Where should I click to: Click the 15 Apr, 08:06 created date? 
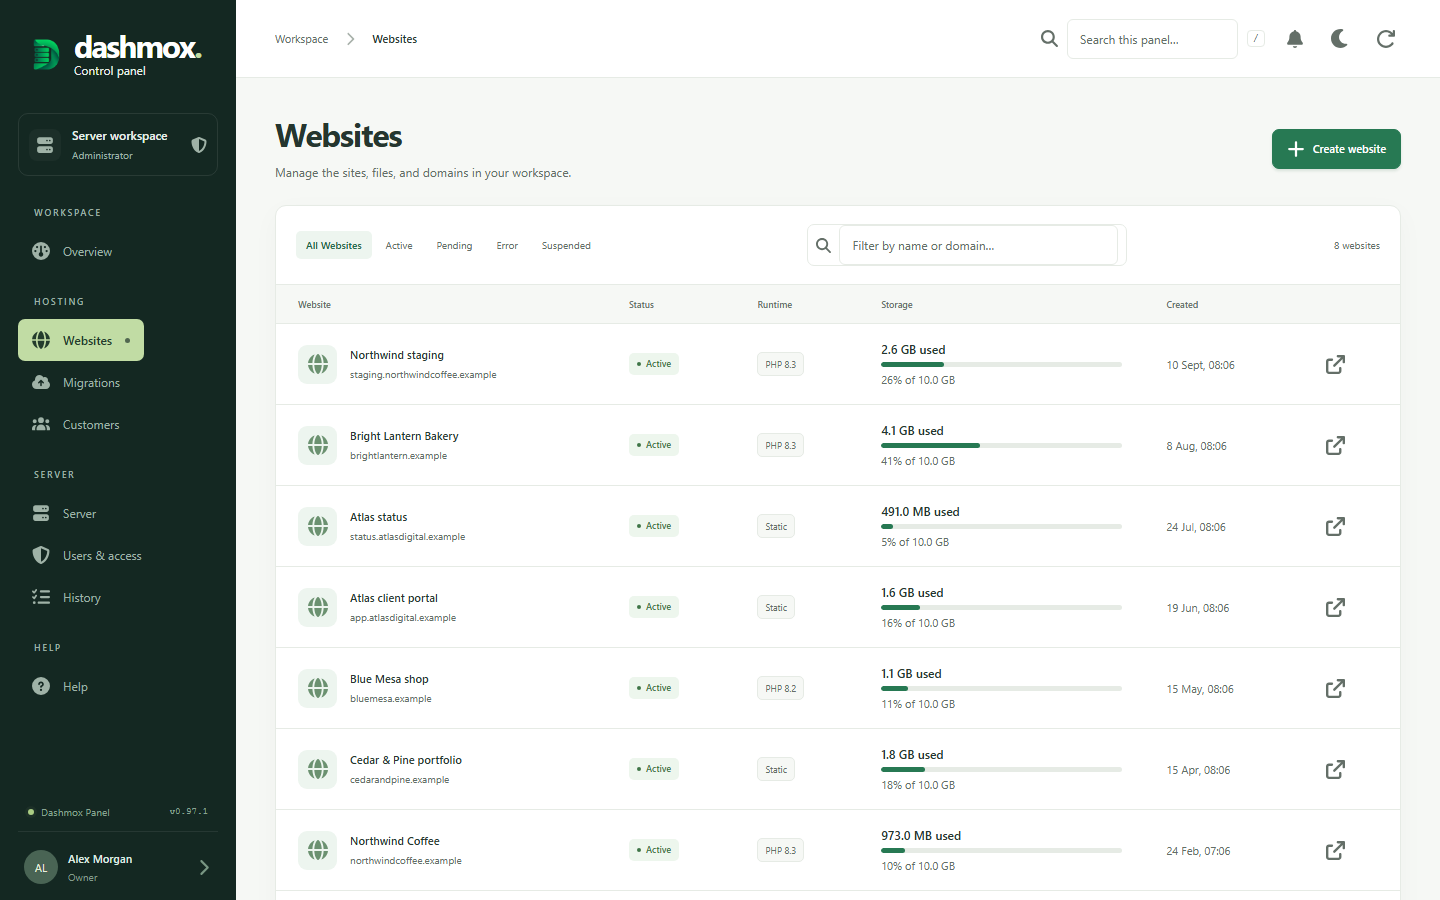[1198, 771]
